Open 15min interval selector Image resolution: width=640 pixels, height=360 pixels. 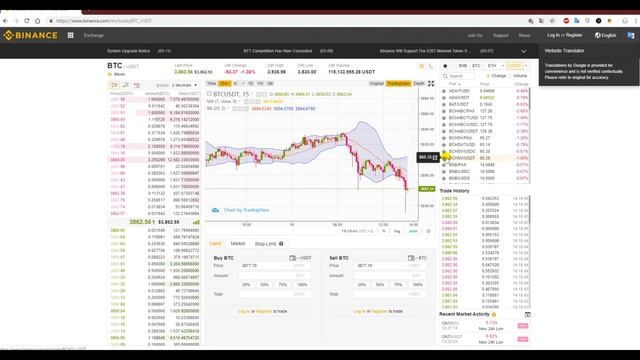click(x=224, y=84)
